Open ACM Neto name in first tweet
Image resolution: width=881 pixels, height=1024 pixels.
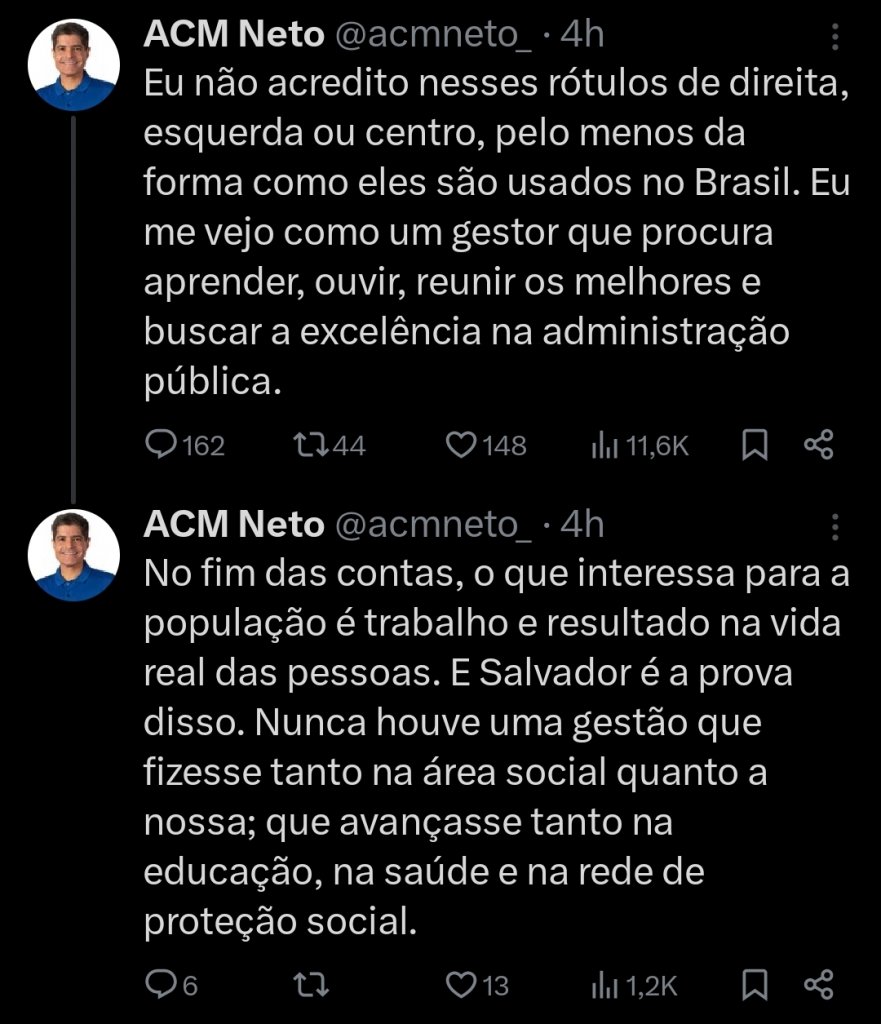click(234, 35)
